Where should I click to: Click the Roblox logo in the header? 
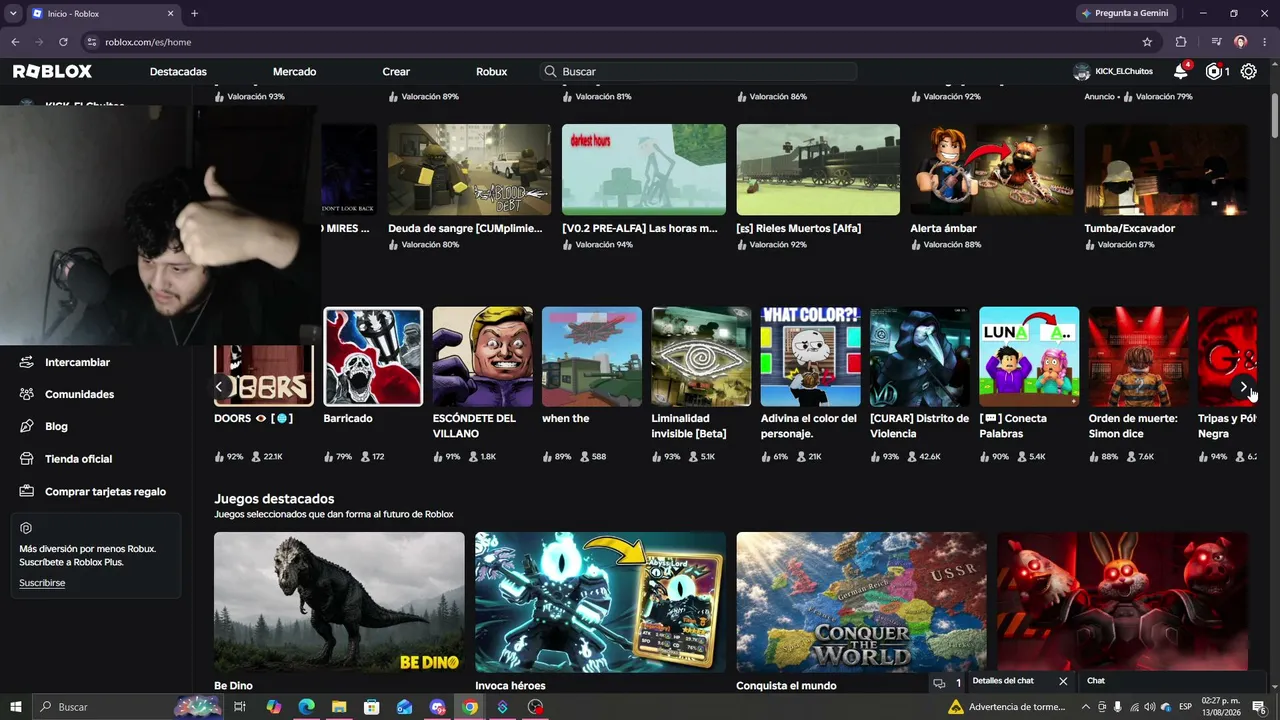[52, 72]
